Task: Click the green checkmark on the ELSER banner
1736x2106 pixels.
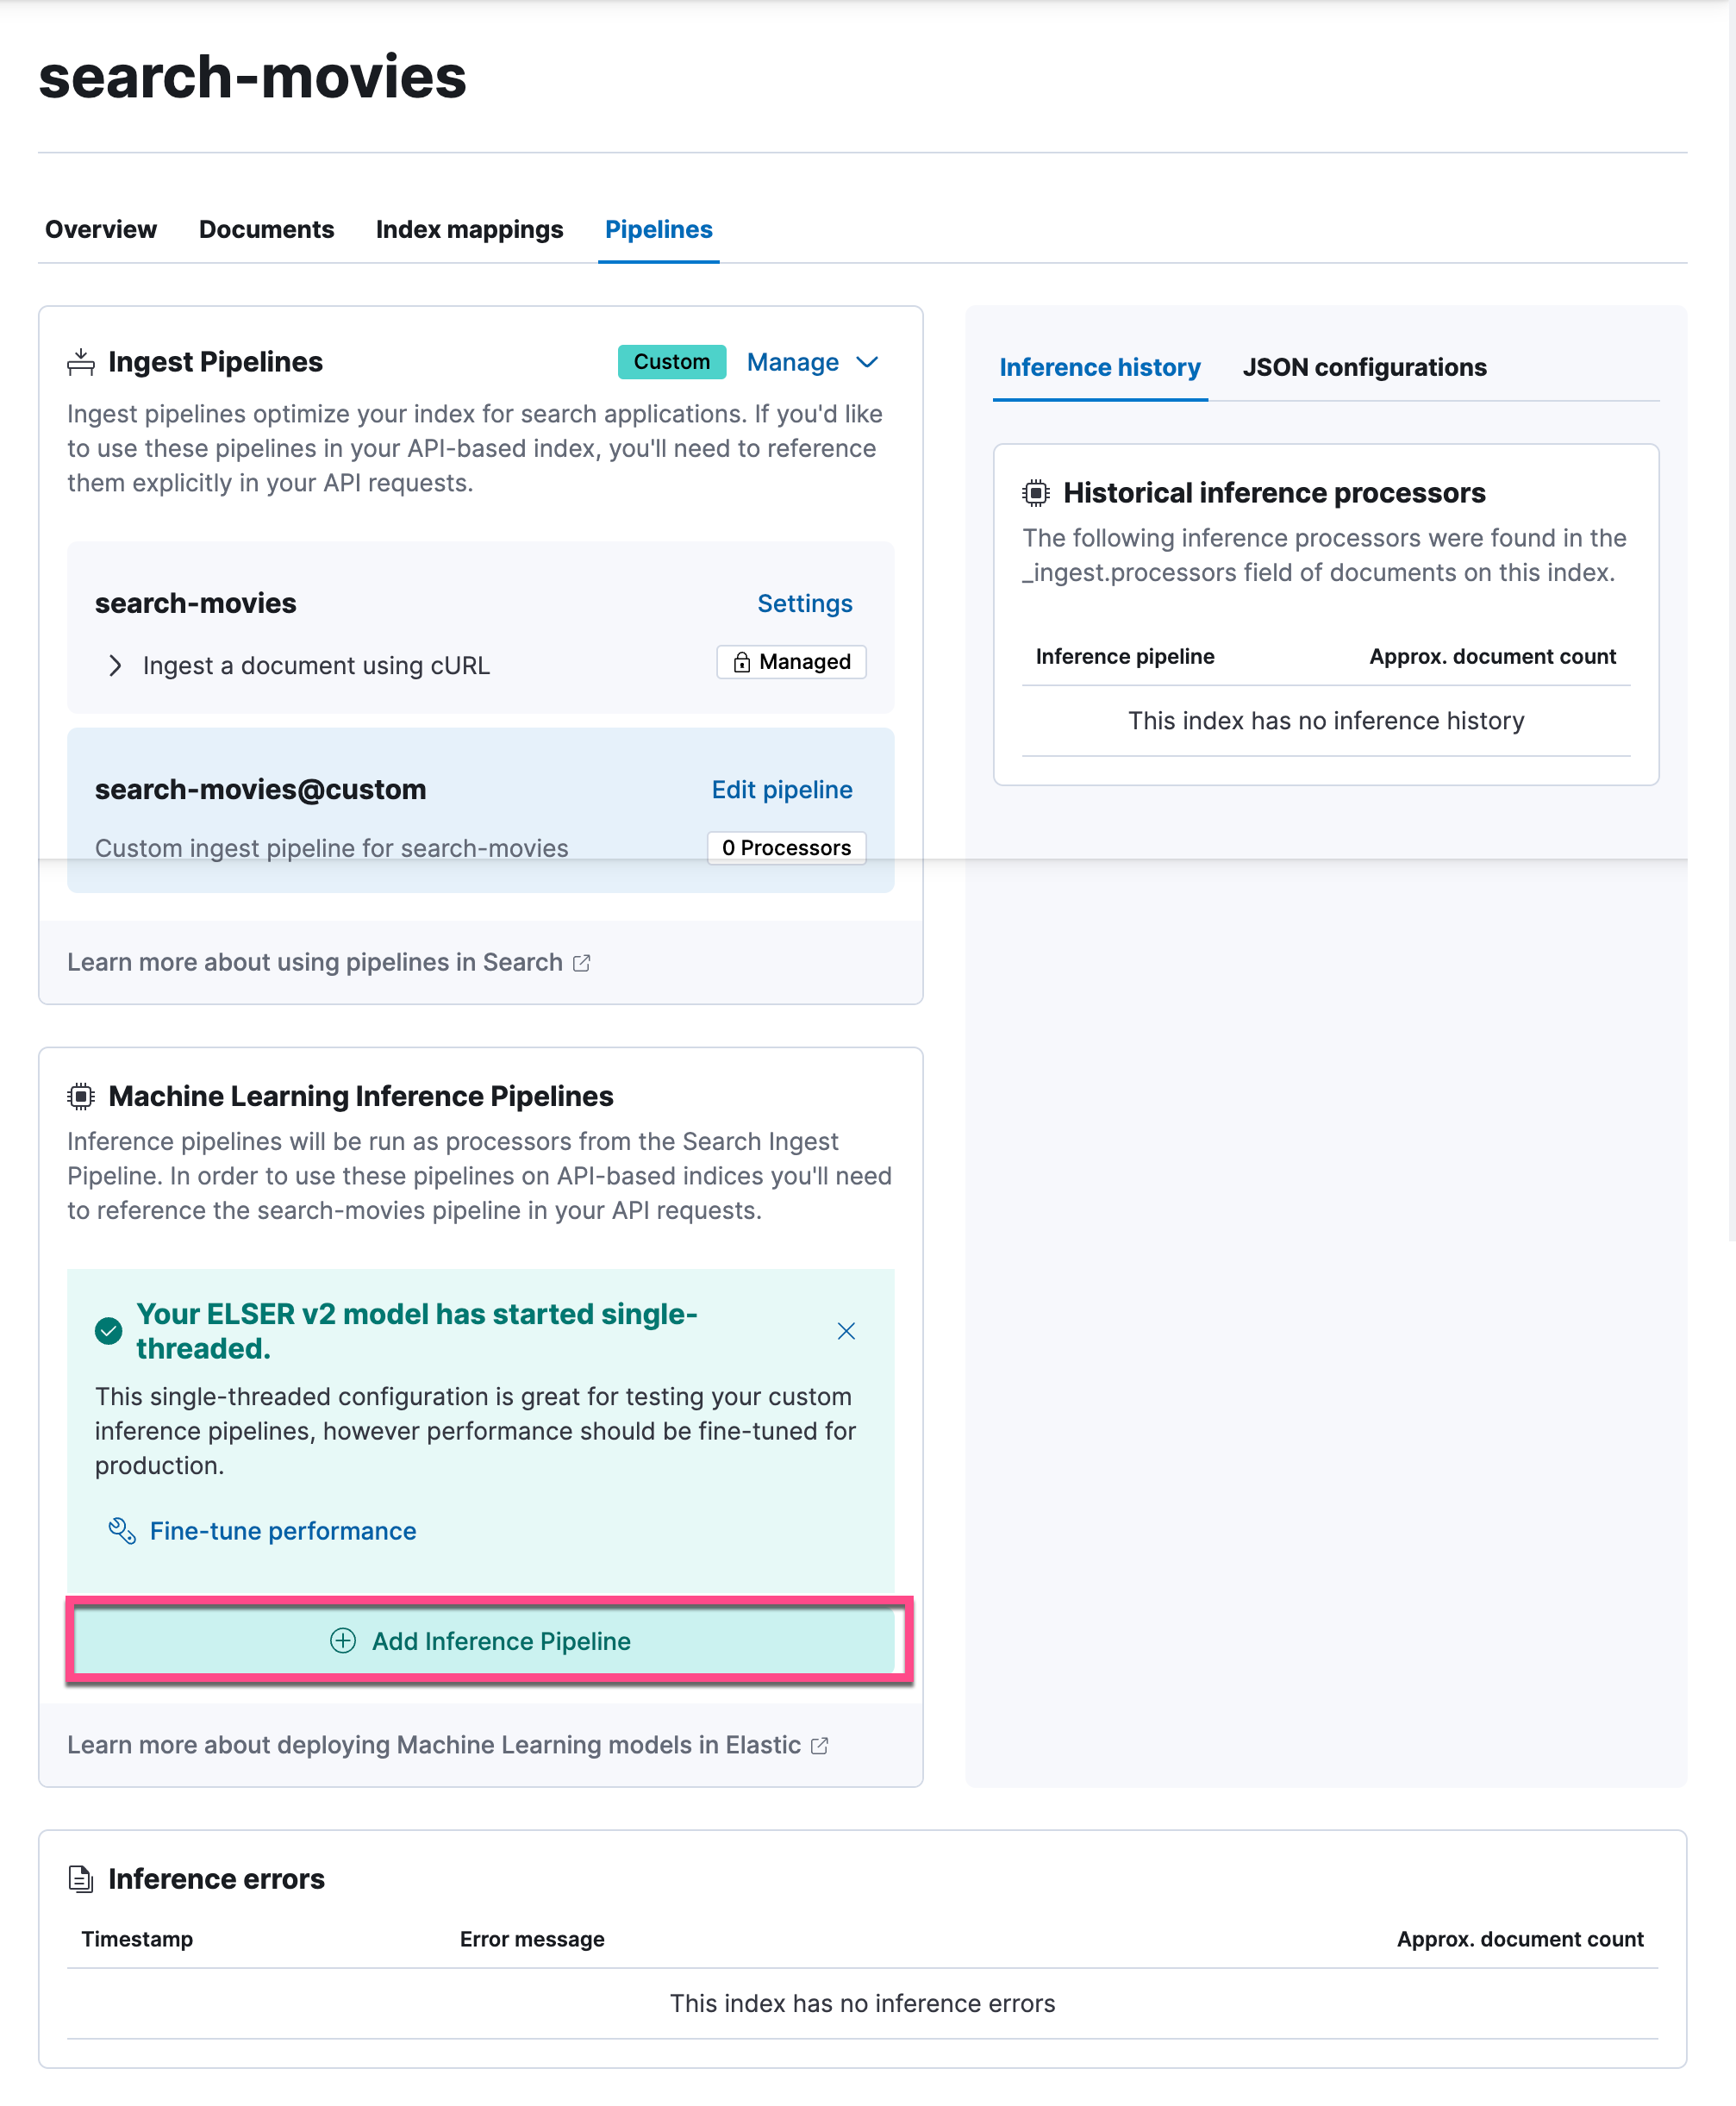Action: click(107, 1330)
